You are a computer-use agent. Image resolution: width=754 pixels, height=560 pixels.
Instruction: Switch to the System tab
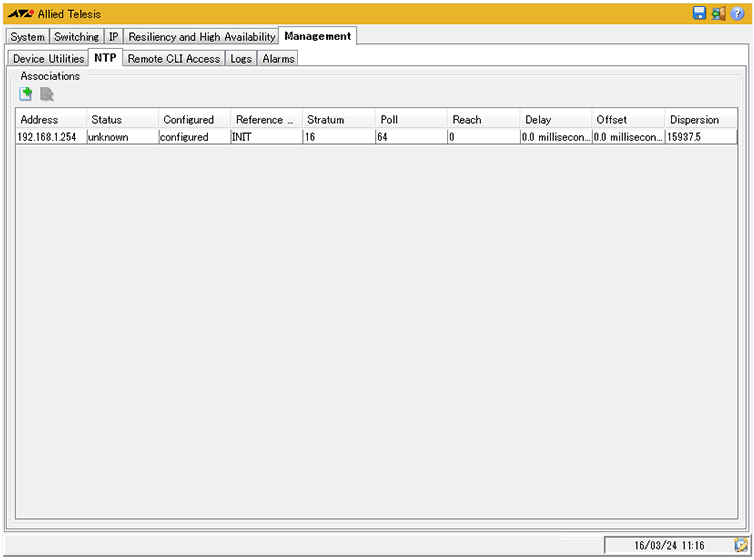point(27,37)
